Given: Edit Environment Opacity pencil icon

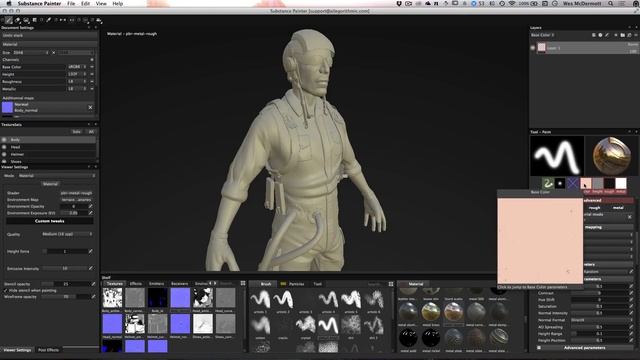Looking at the screenshot, I should coord(90,207).
